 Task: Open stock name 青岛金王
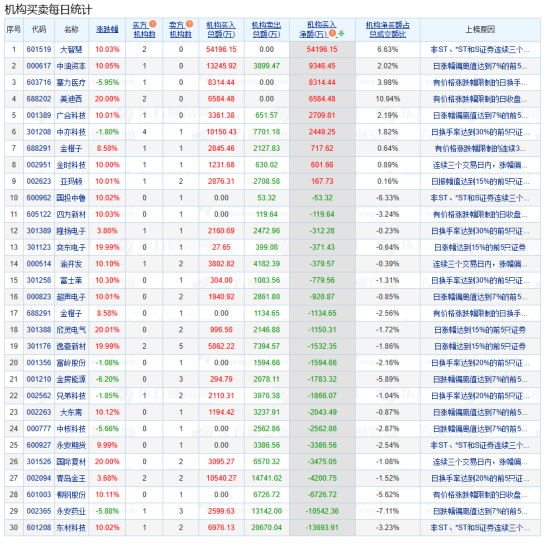coord(71,478)
